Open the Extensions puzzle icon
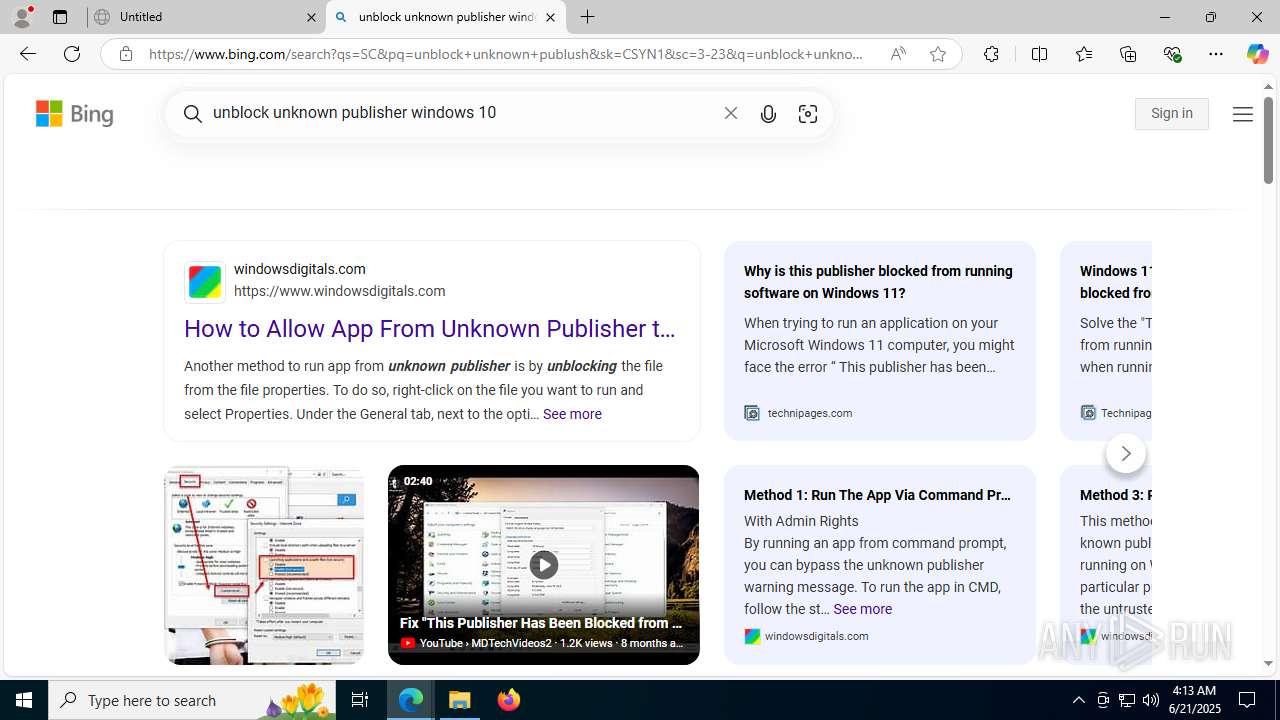 pyautogui.click(x=991, y=54)
